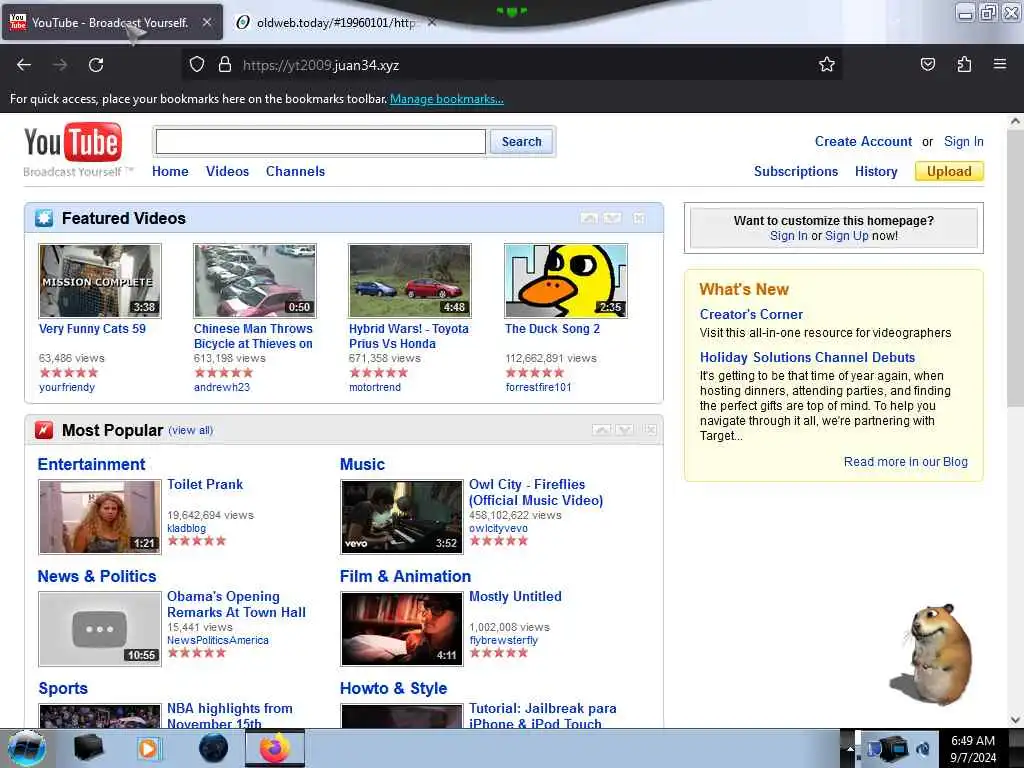1024x768 pixels.
Task: Bookmark this page with the star icon
Action: click(827, 64)
